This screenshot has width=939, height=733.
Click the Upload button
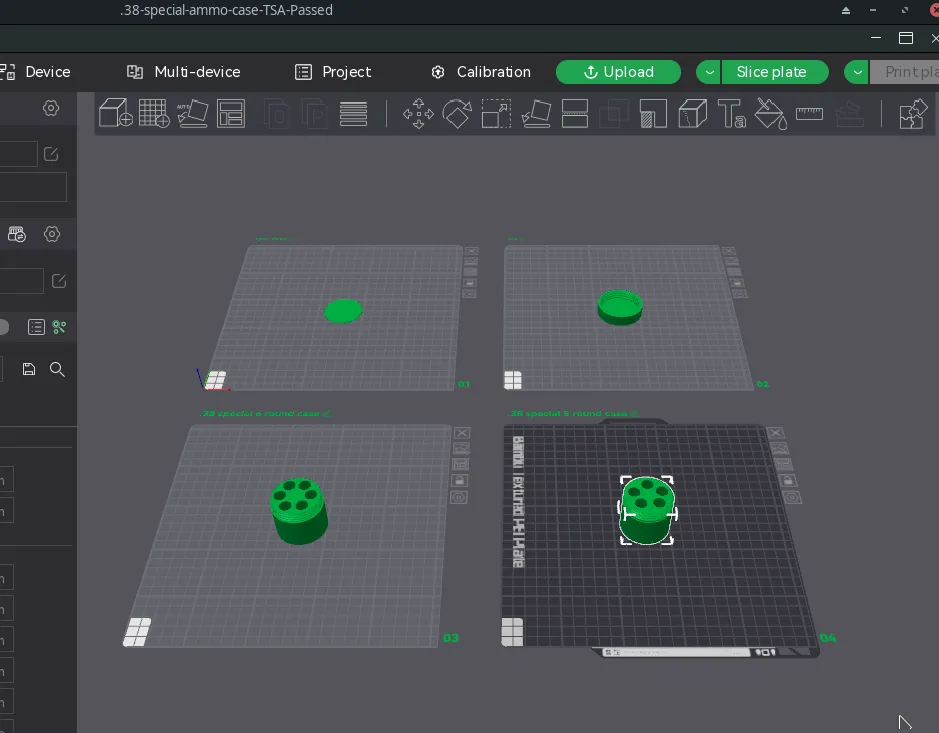(618, 72)
